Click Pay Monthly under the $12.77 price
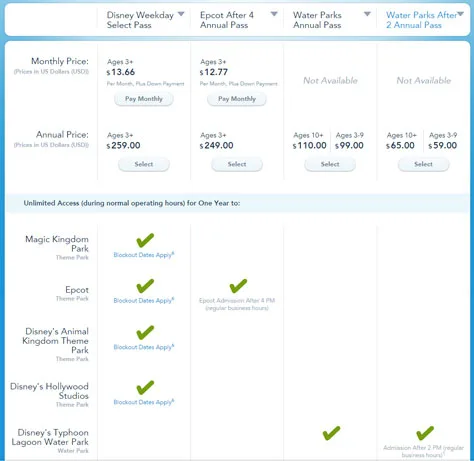The height and width of the screenshot is (461, 474). pyautogui.click(x=237, y=99)
